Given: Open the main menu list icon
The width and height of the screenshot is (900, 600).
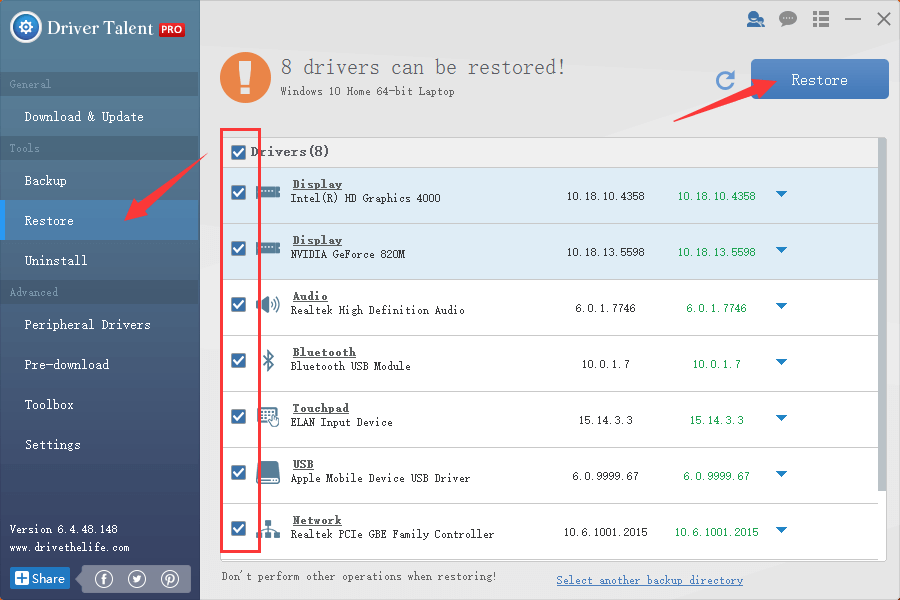Looking at the screenshot, I should coord(821,19).
